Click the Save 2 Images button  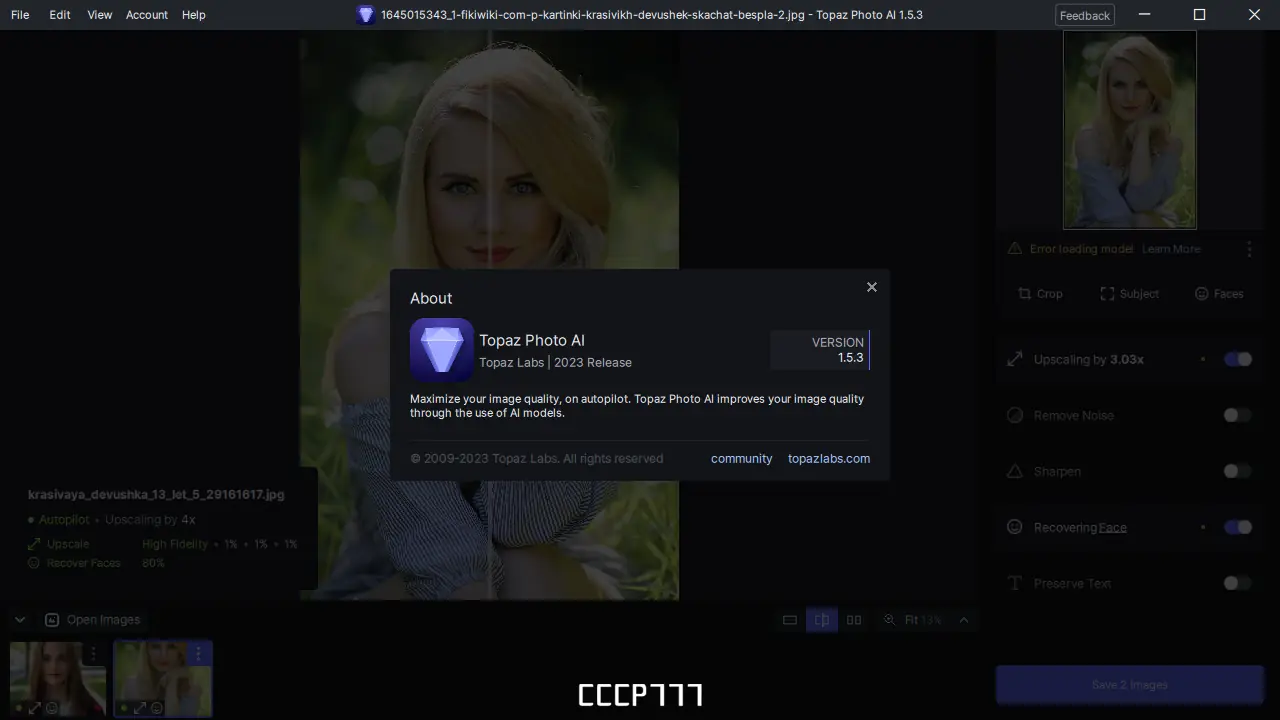tap(1130, 685)
